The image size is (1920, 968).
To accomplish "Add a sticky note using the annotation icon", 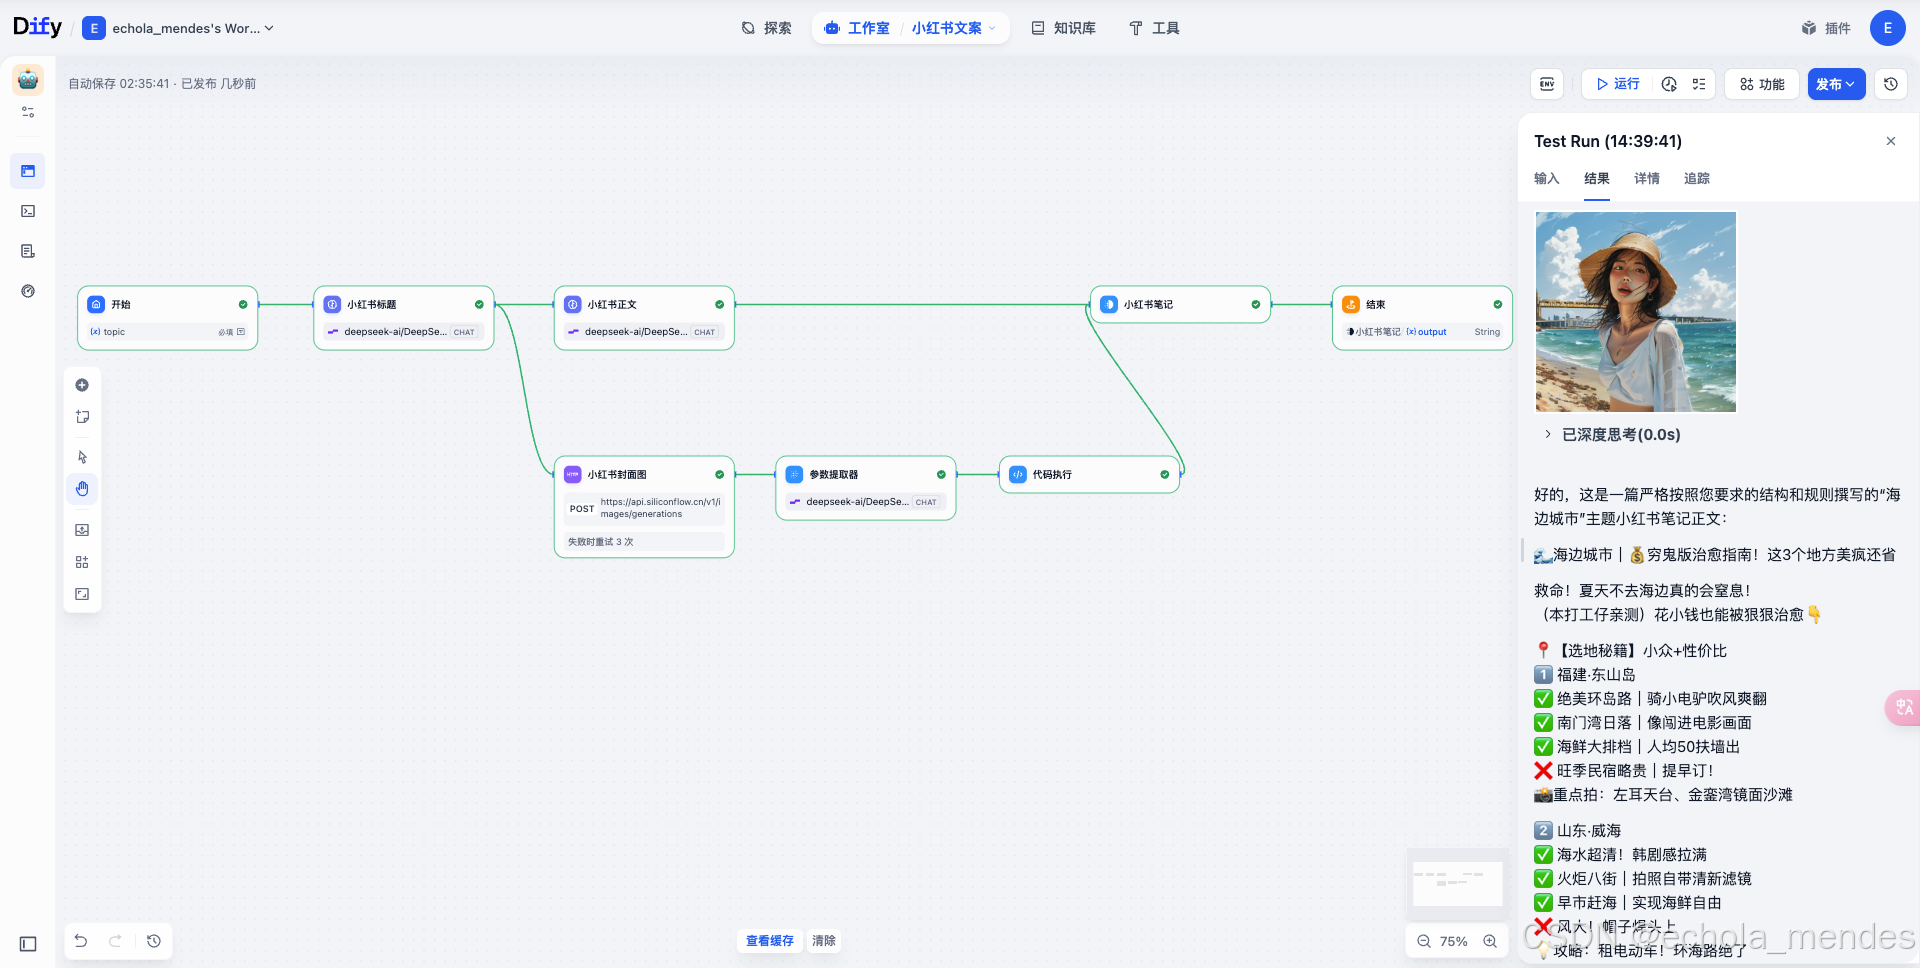I will pos(82,417).
